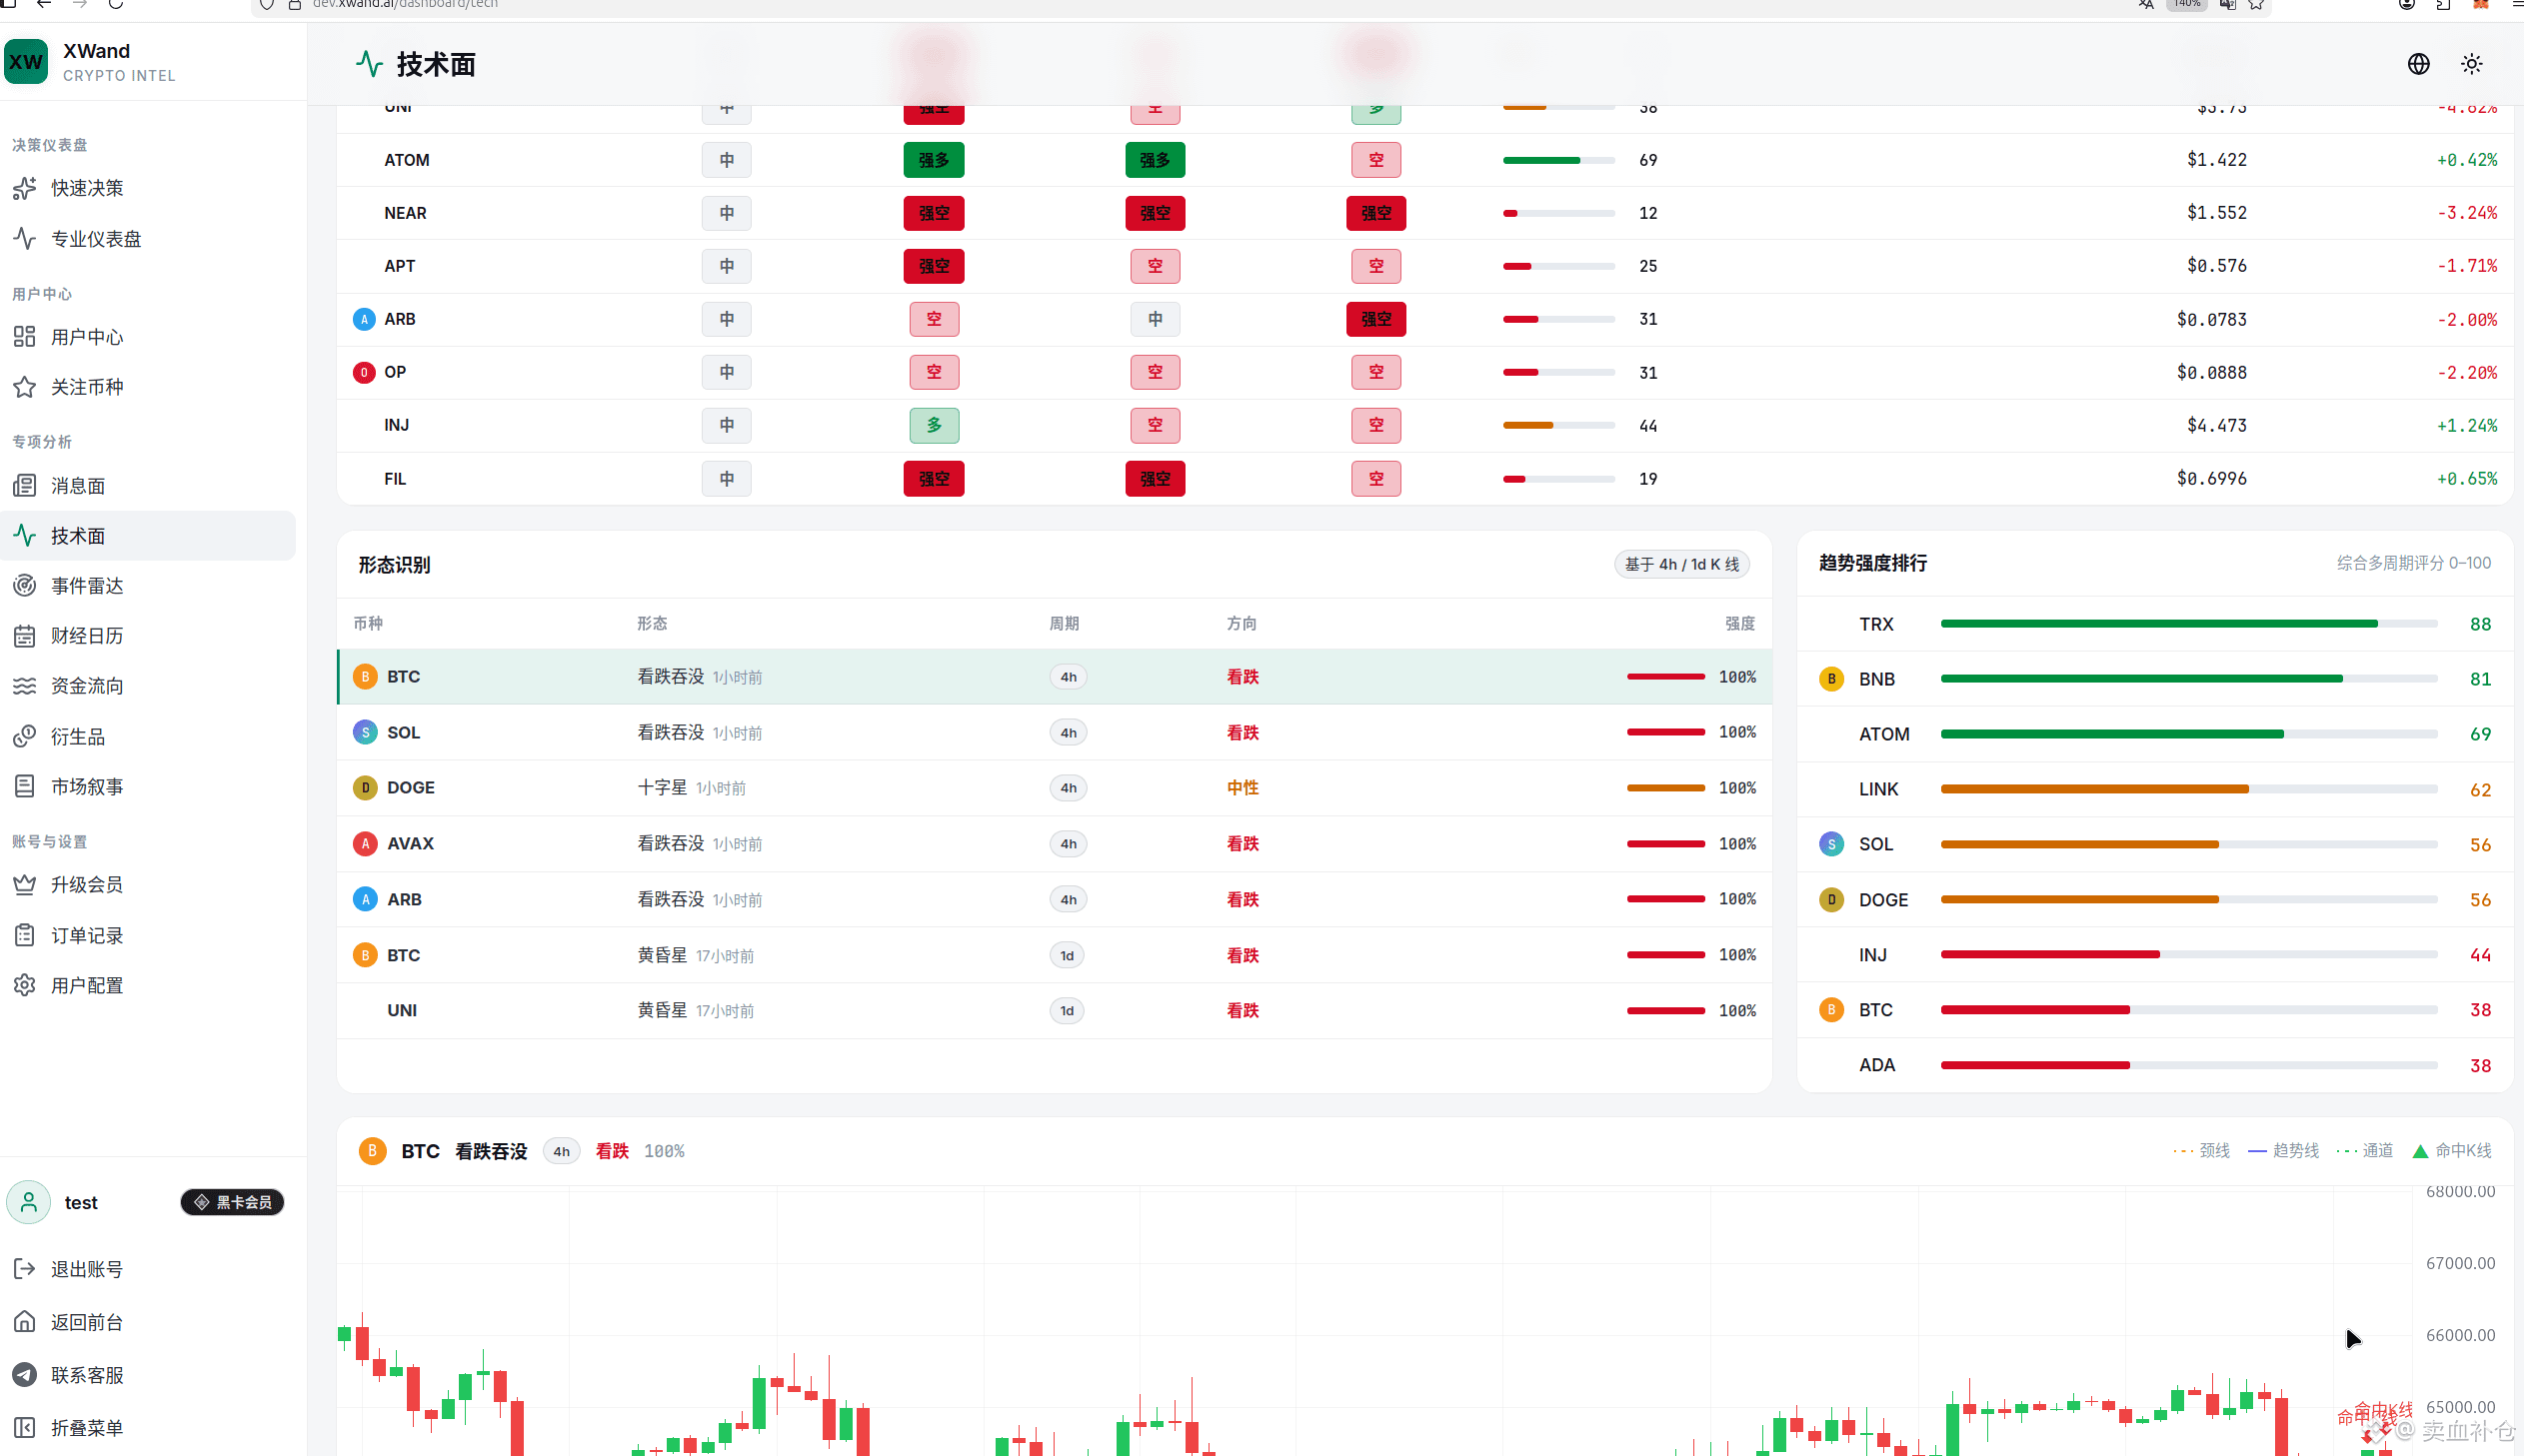The width and height of the screenshot is (2524, 1456).
Task: Click BNB coin icon in ranking
Action: (x=1831, y=679)
